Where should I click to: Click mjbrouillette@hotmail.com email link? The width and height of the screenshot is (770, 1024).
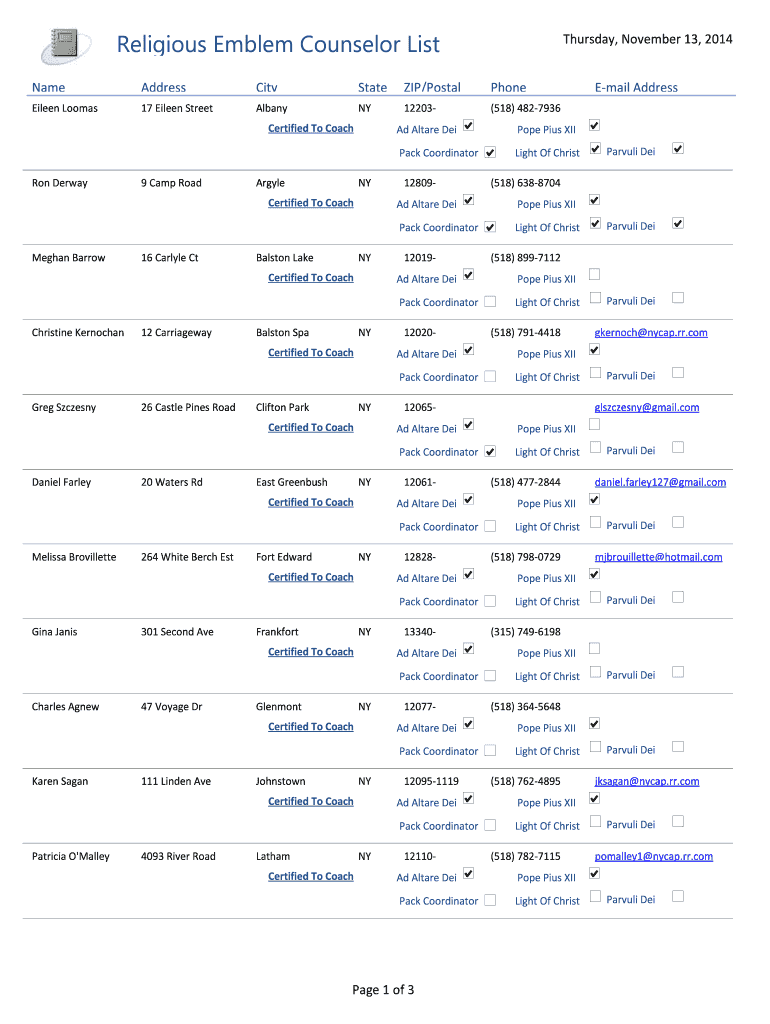click(x=658, y=557)
